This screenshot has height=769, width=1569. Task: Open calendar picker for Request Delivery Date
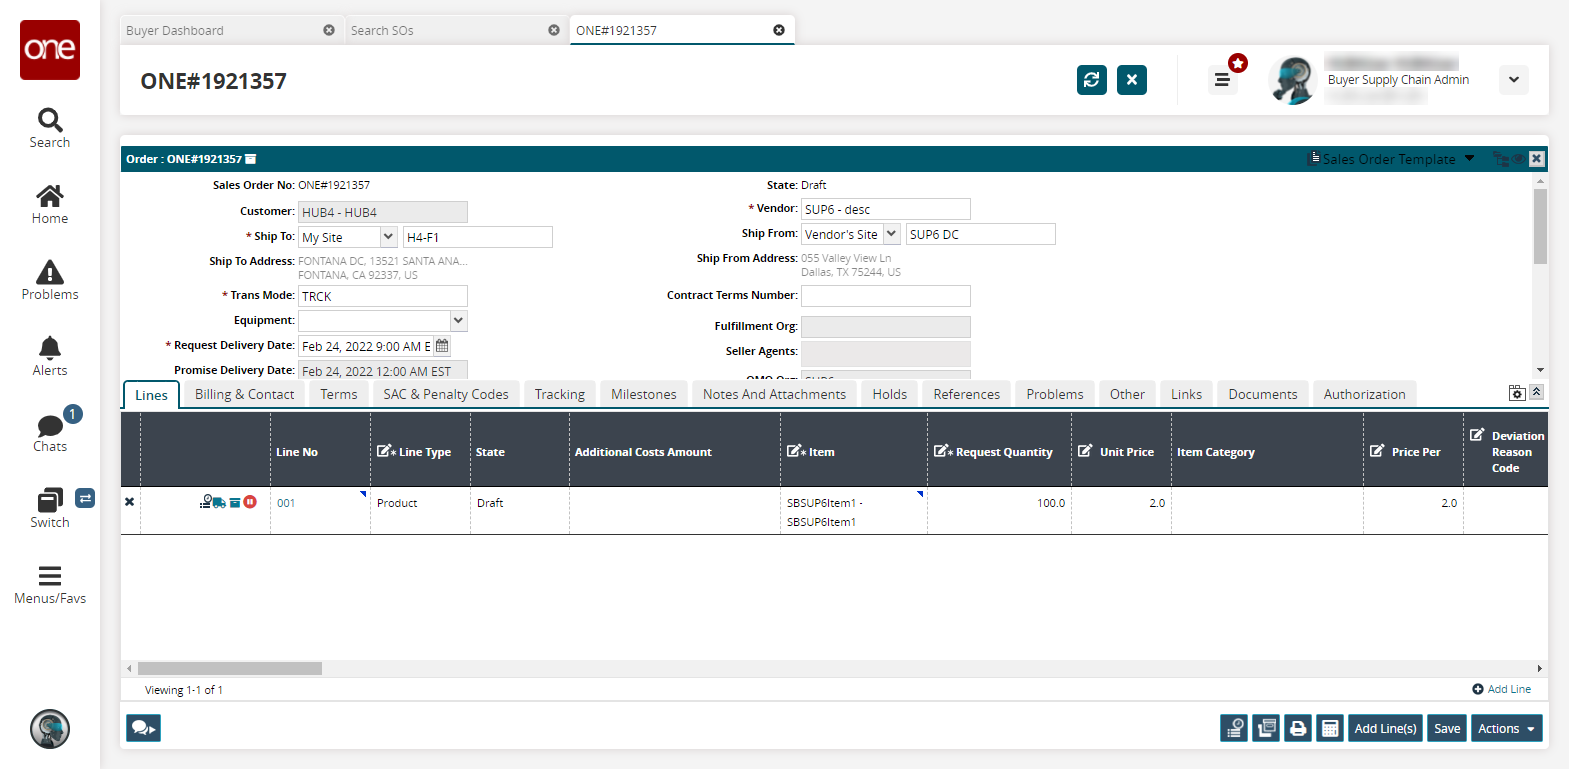442,346
